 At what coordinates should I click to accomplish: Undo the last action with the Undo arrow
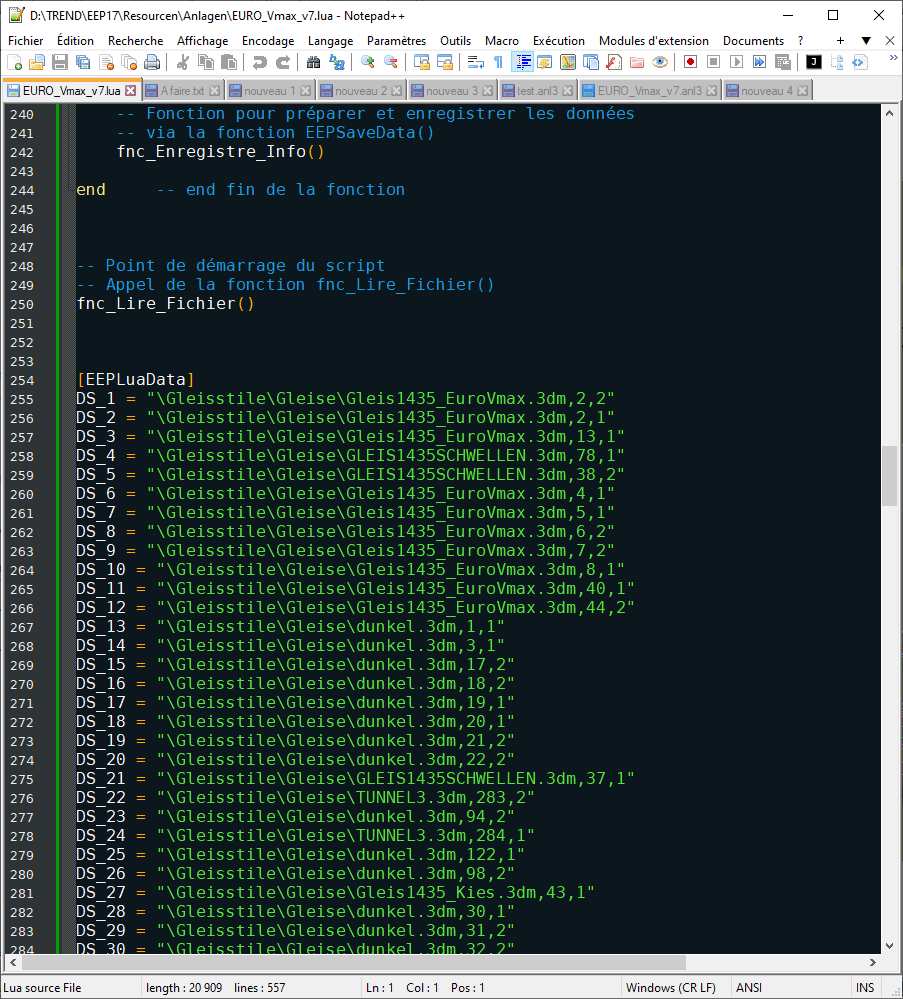[x=259, y=62]
